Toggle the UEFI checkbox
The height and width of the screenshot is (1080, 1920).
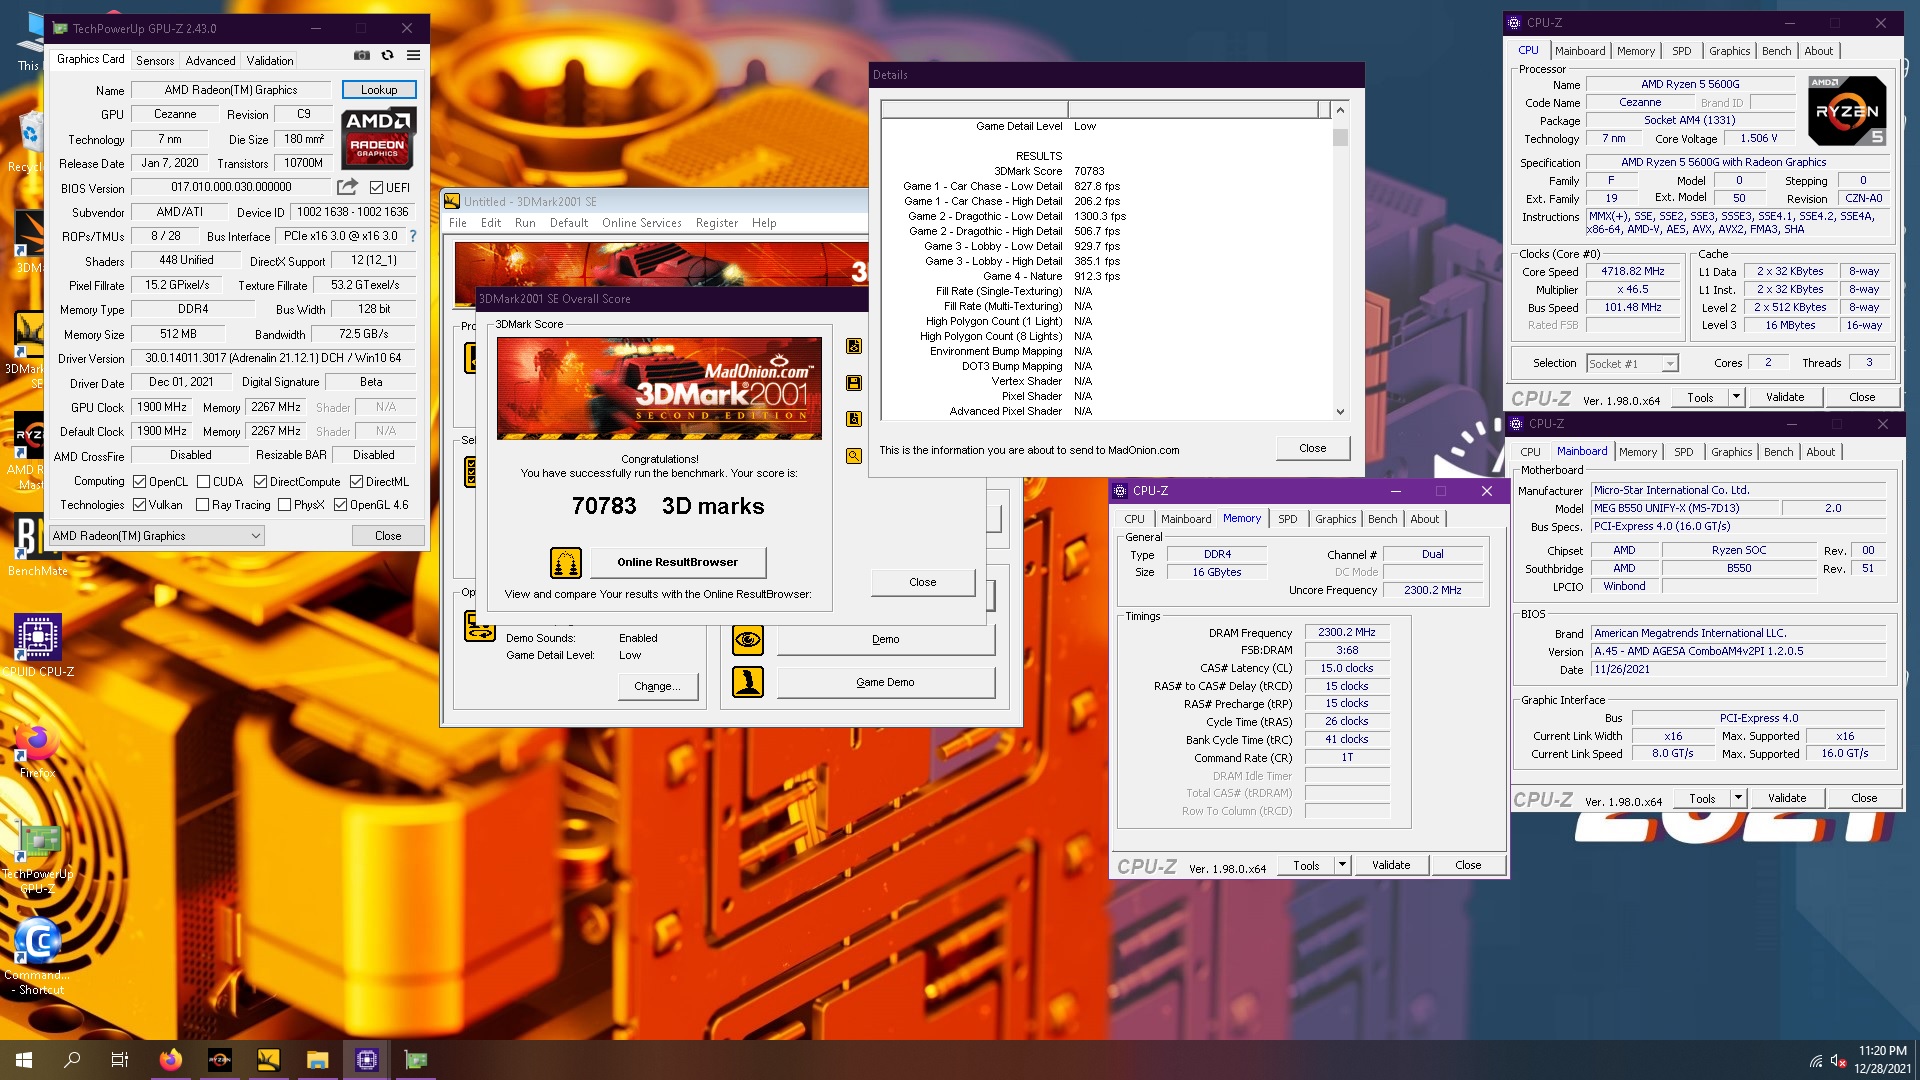[x=376, y=187]
